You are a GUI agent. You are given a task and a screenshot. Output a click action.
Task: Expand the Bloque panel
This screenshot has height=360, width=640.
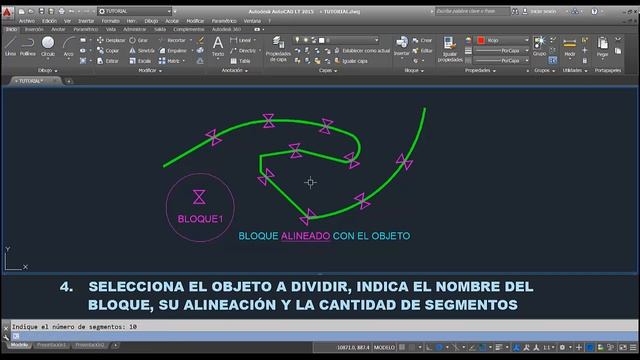coord(414,71)
